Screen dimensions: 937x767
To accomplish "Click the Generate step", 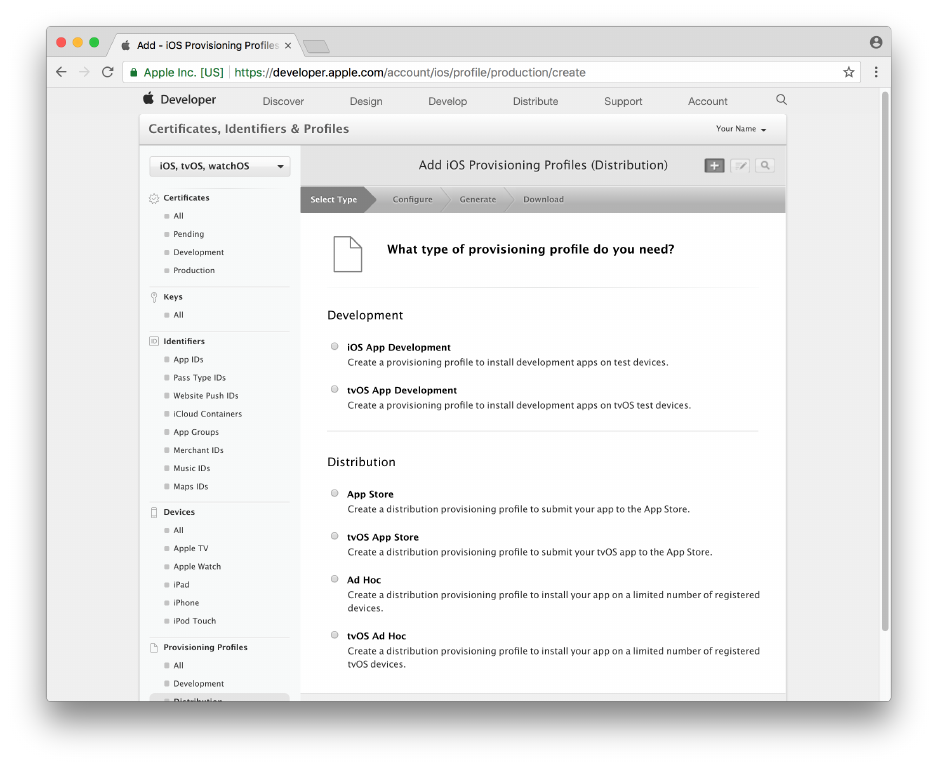I will [x=477, y=200].
